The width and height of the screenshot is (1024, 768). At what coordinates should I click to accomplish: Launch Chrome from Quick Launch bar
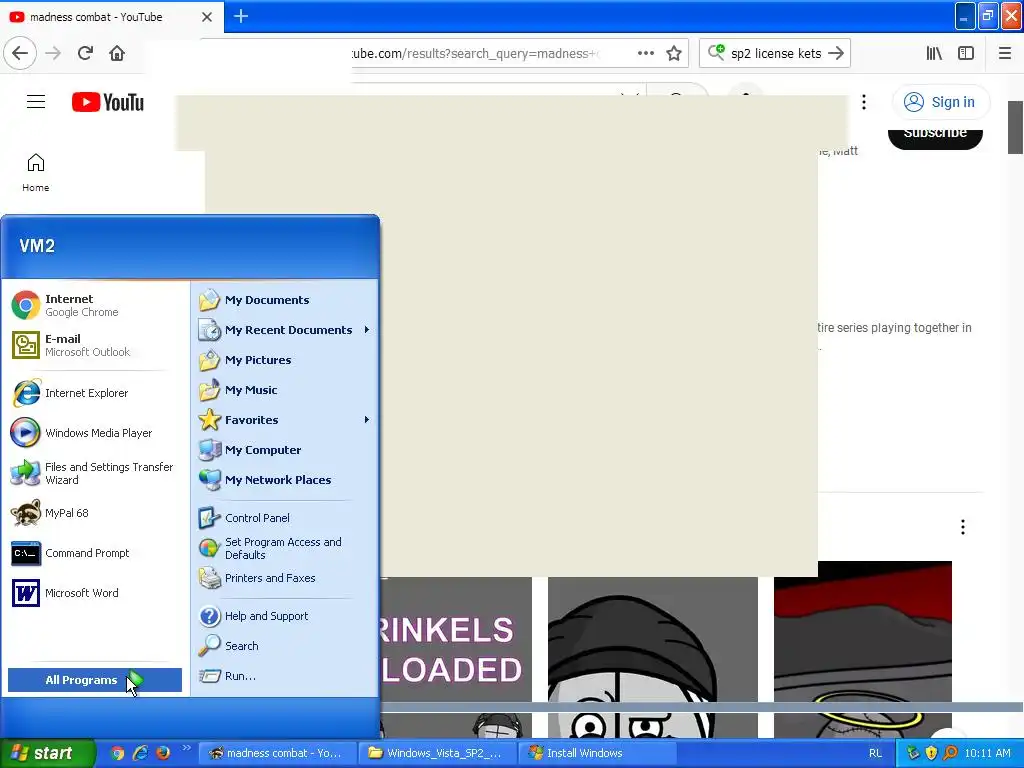click(x=117, y=753)
